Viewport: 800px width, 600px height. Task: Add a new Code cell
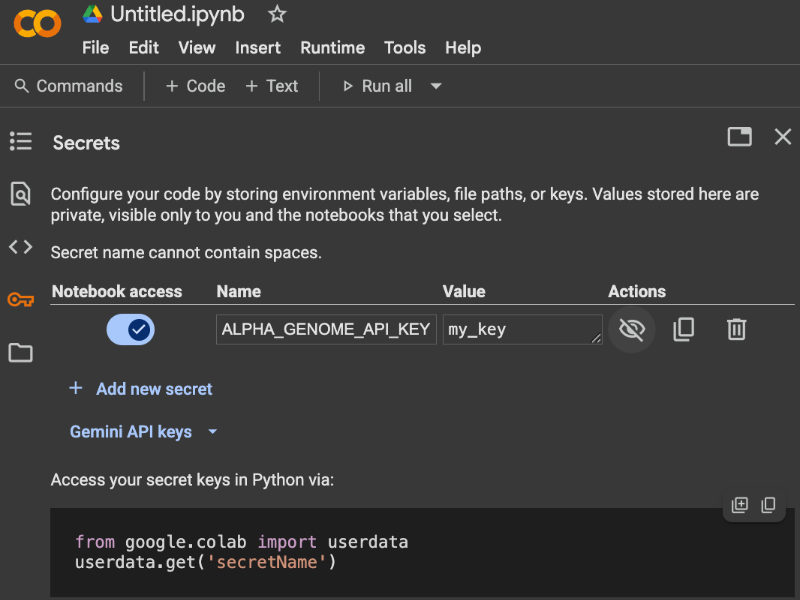[x=195, y=86]
